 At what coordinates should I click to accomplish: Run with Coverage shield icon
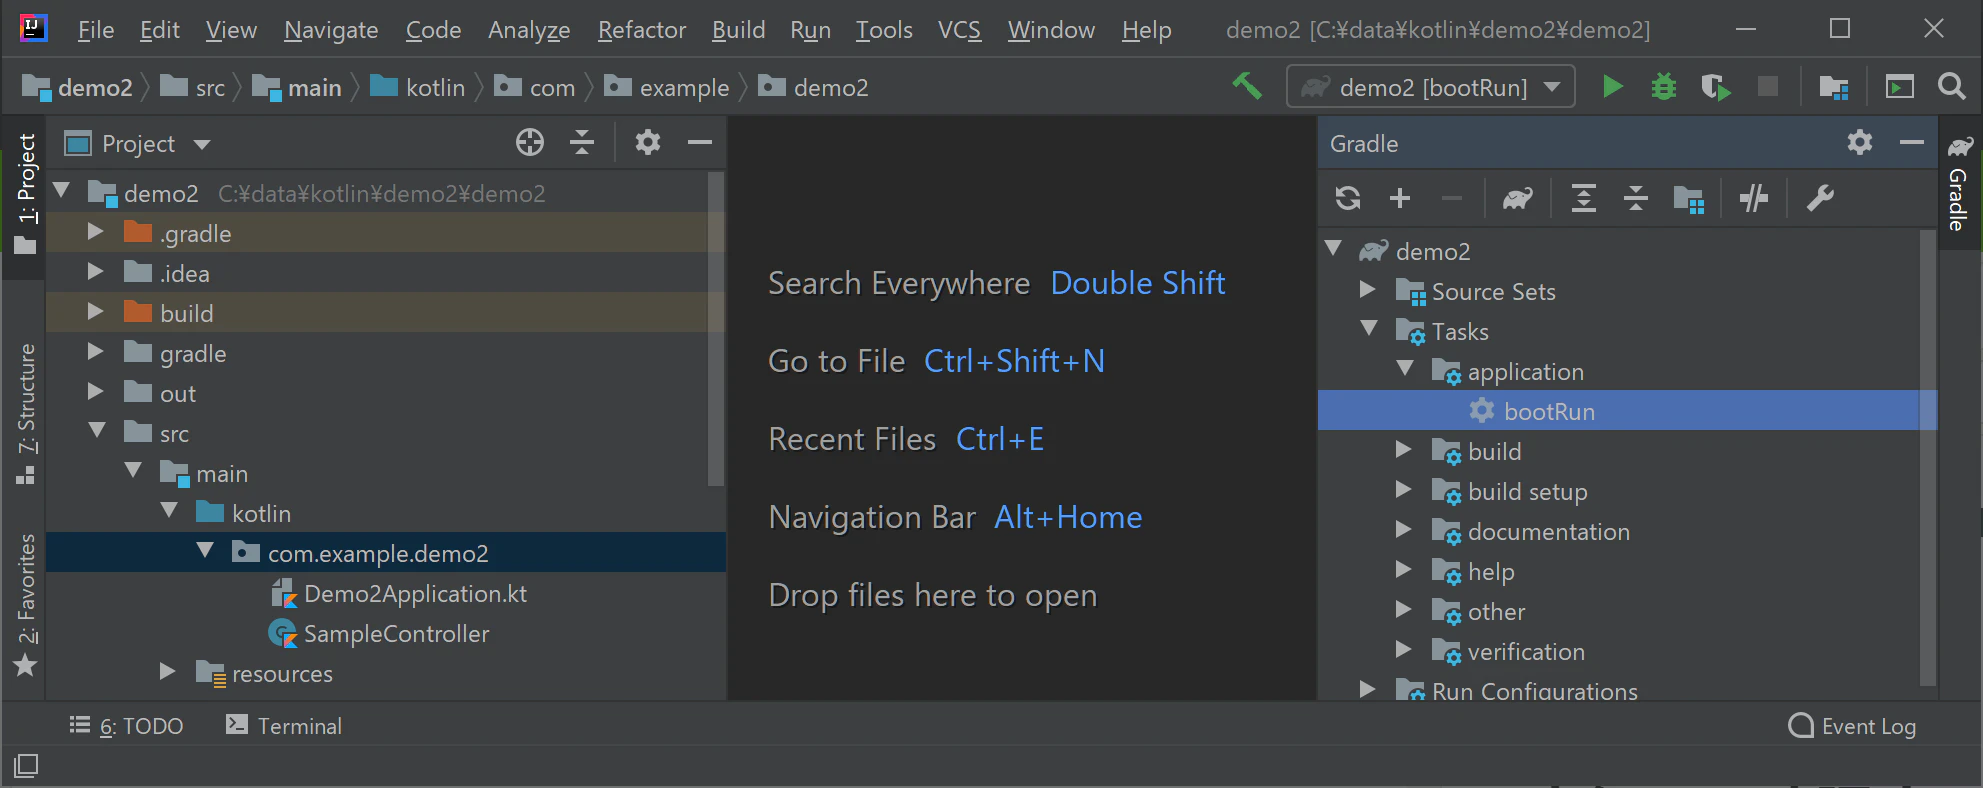[x=1716, y=87]
